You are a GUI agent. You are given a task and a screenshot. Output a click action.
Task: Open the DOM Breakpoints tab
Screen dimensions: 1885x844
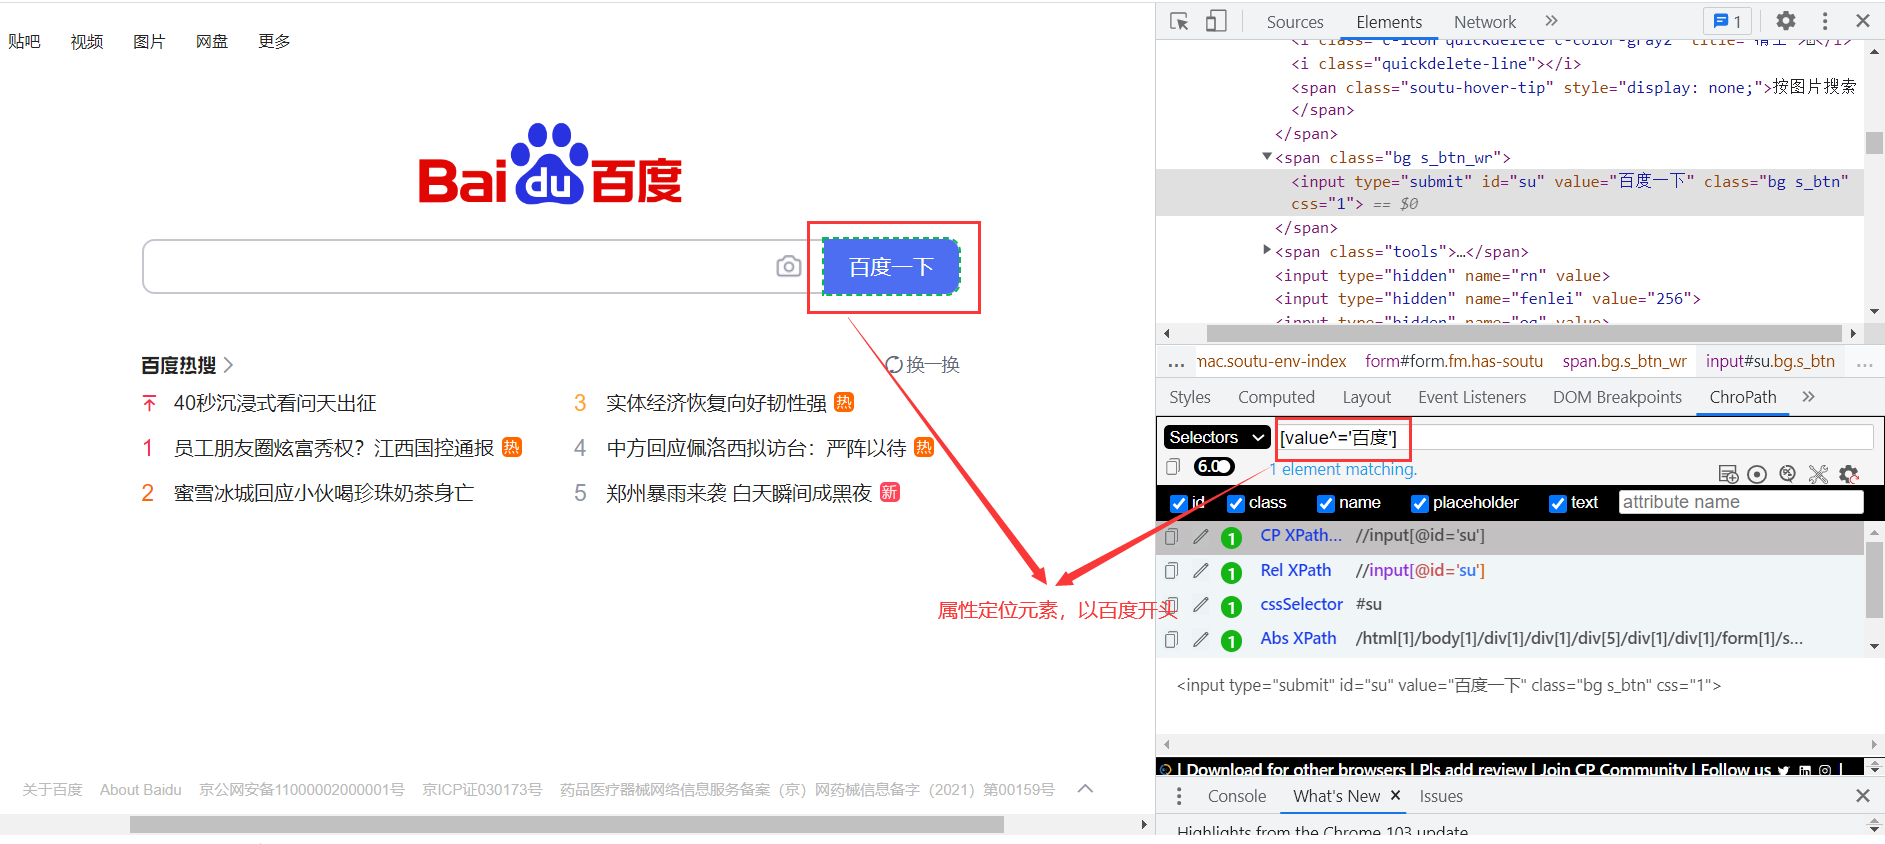pos(1617,397)
